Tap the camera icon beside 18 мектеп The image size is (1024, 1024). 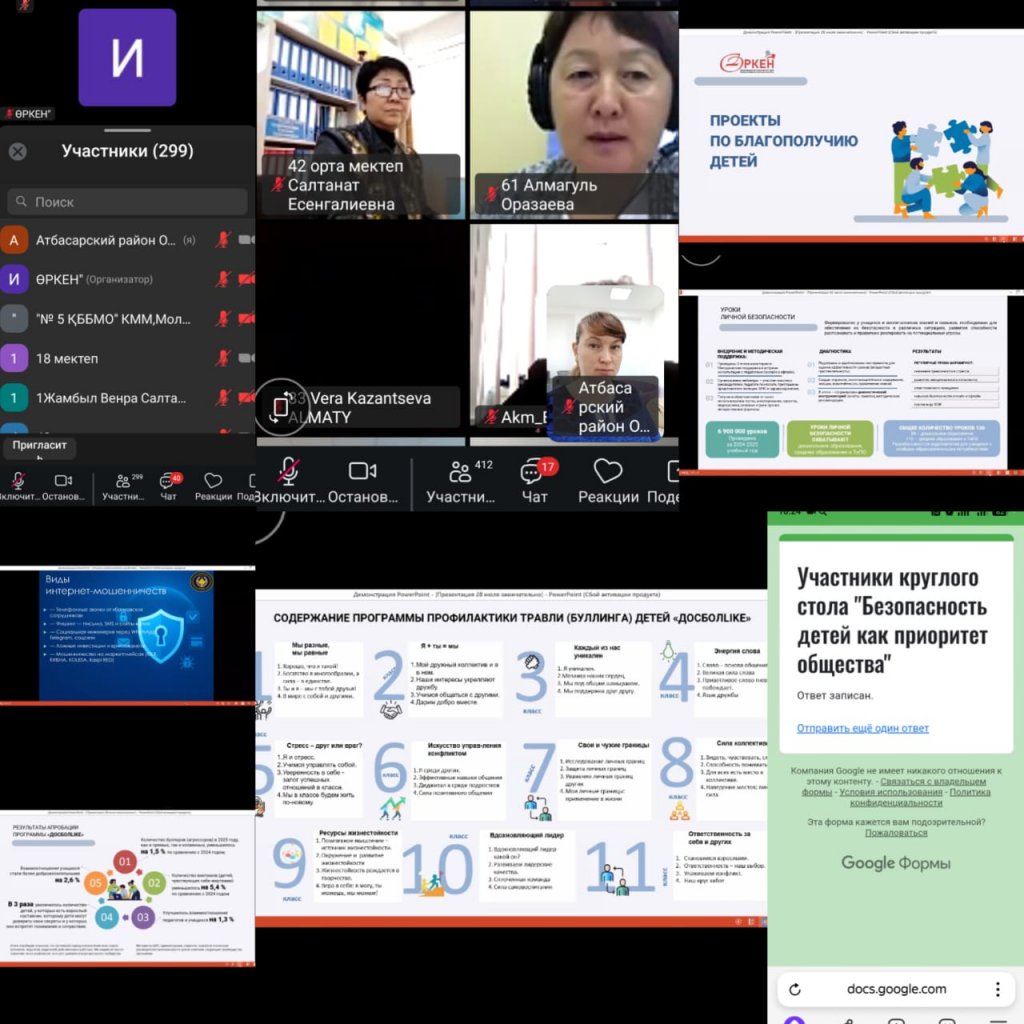246,358
